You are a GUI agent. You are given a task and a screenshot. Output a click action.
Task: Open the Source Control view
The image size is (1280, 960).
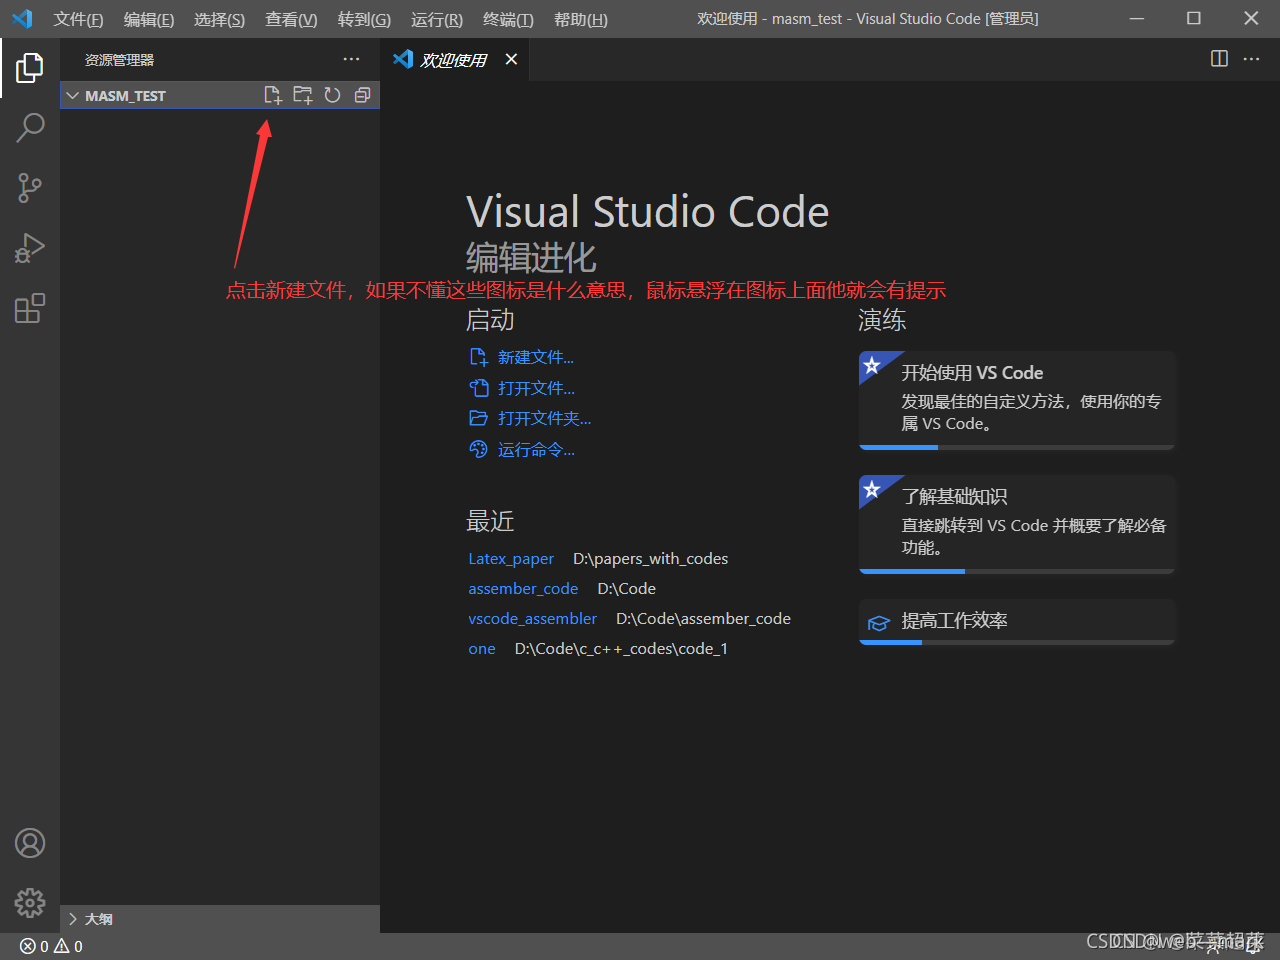tap(30, 188)
